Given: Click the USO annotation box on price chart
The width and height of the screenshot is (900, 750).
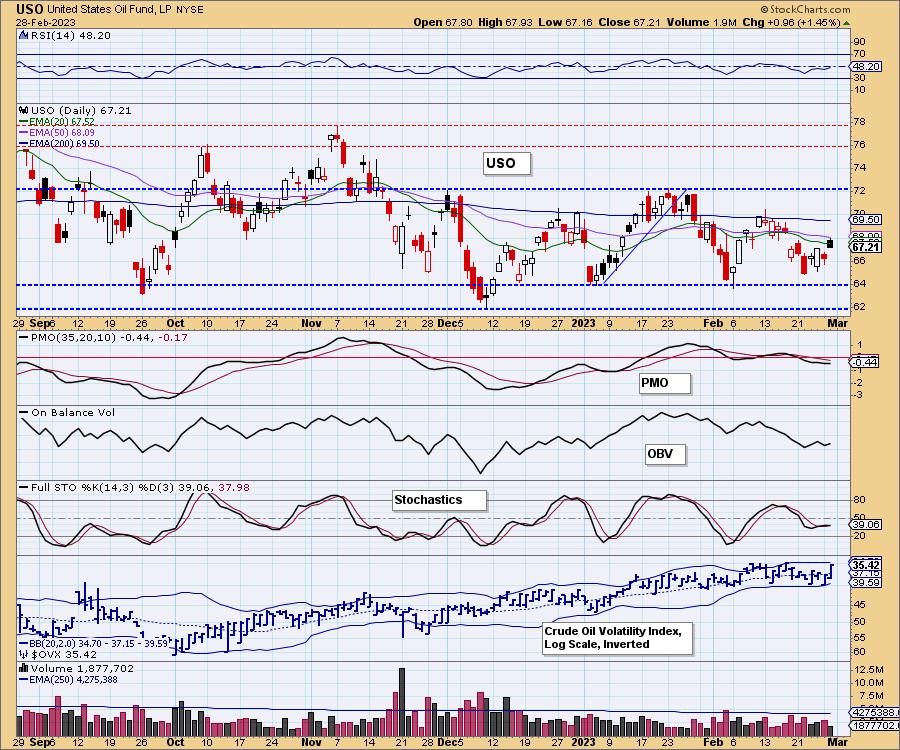Looking at the screenshot, I should point(506,164).
